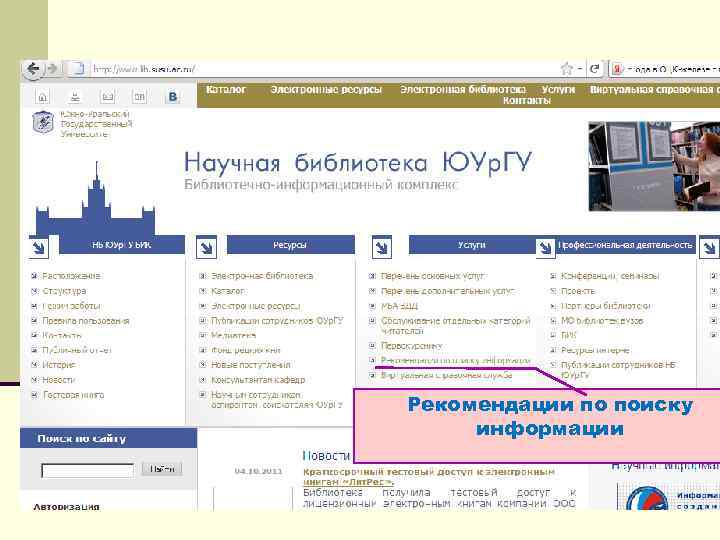The image size is (720, 540).
Task: Click the bullet icon next to Медиатека
Action: pos(203,336)
